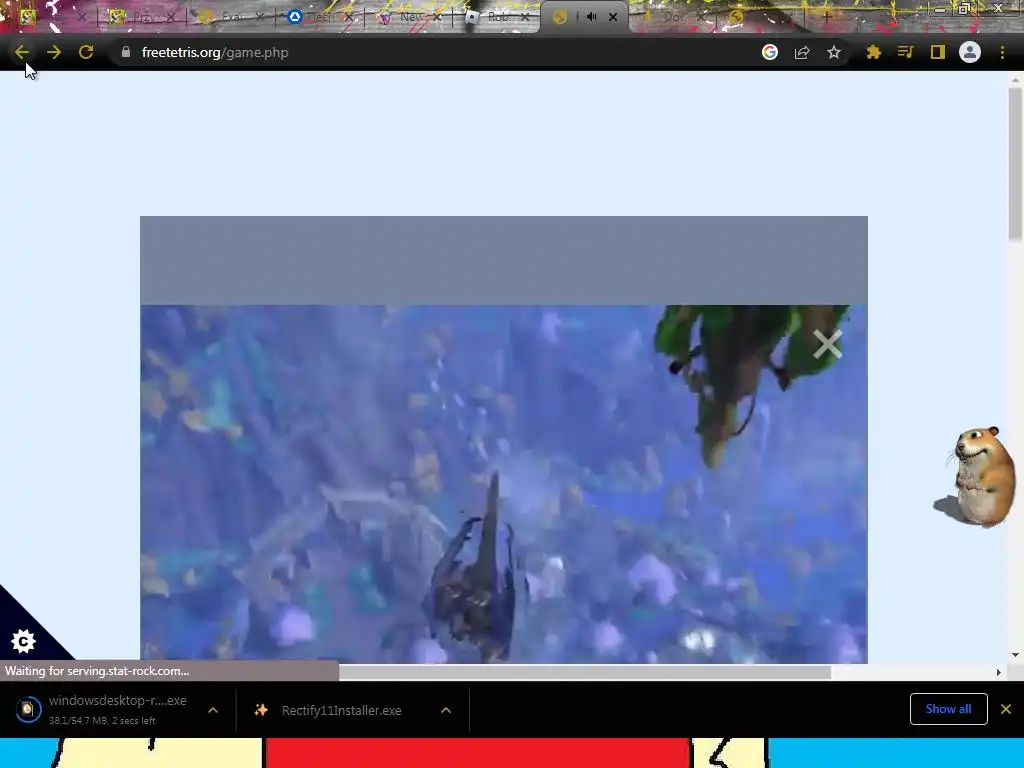Close the 'Tech' tab
This screenshot has height=768, width=1024.
[349, 17]
